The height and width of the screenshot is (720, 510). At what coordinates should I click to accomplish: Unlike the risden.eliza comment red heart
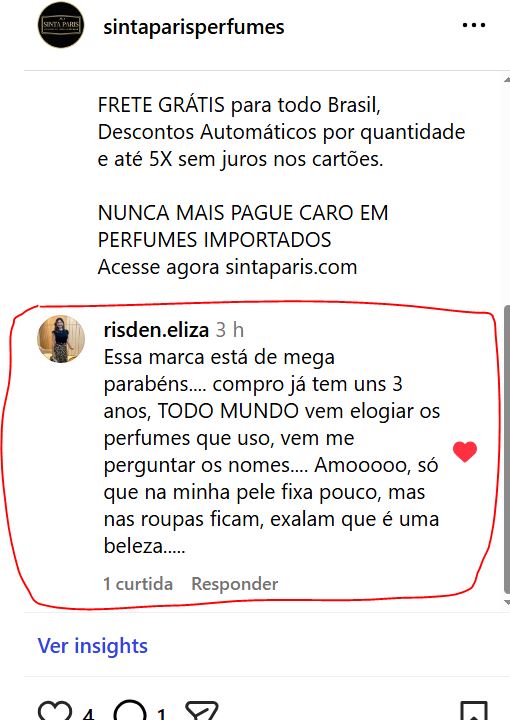465,451
